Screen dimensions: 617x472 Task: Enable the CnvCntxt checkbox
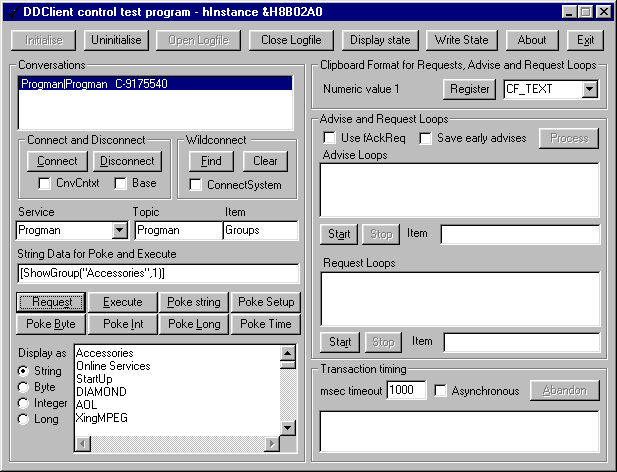[x=45, y=184]
